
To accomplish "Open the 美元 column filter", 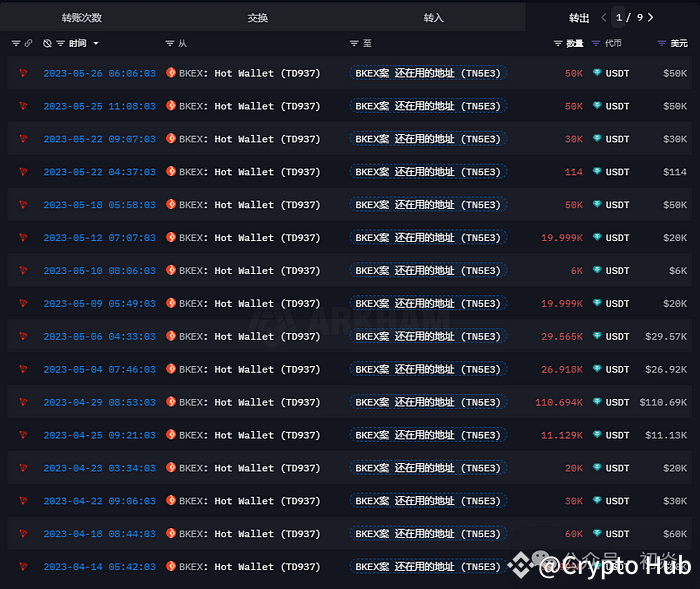I will click(x=662, y=43).
